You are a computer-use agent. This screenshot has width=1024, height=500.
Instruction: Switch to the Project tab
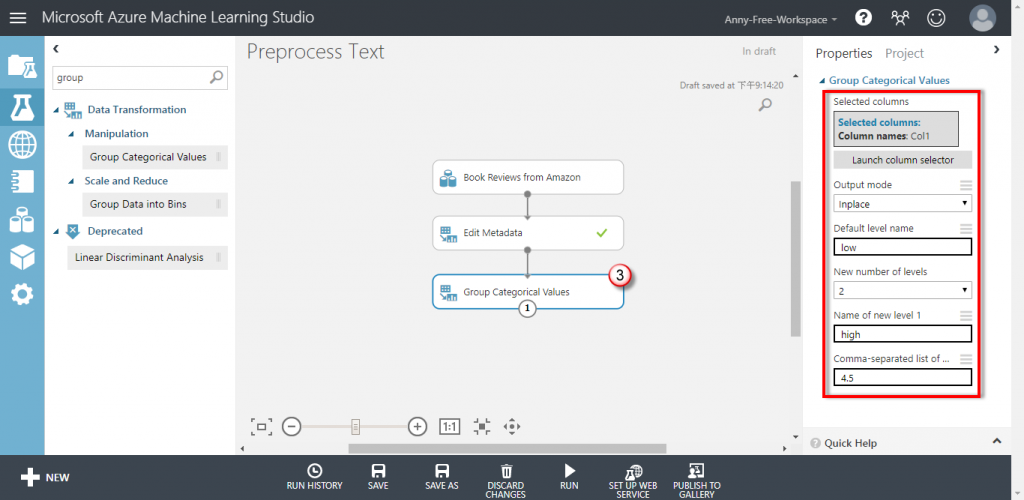[x=904, y=54]
